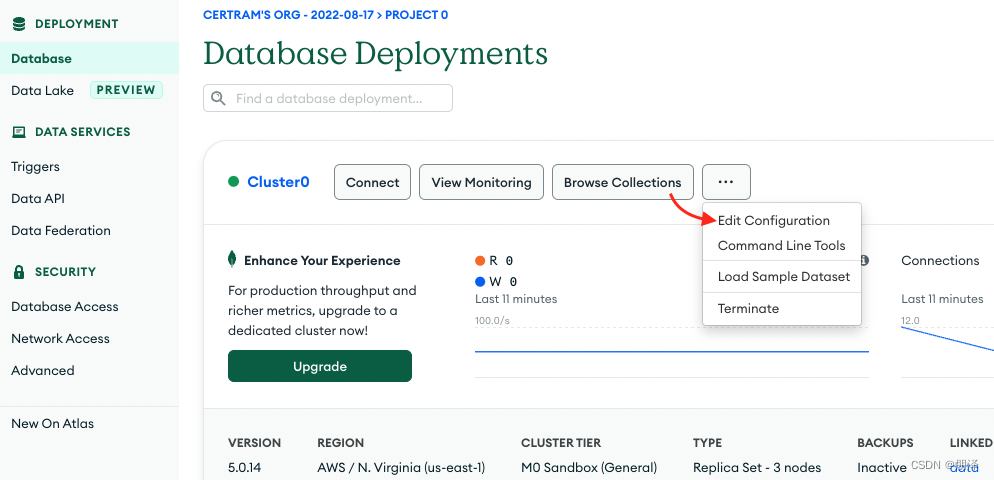Click the CERTRAM'S ORG breadcrumb link
Image resolution: width=994 pixels, height=480 pixels.
coord(288,15)
